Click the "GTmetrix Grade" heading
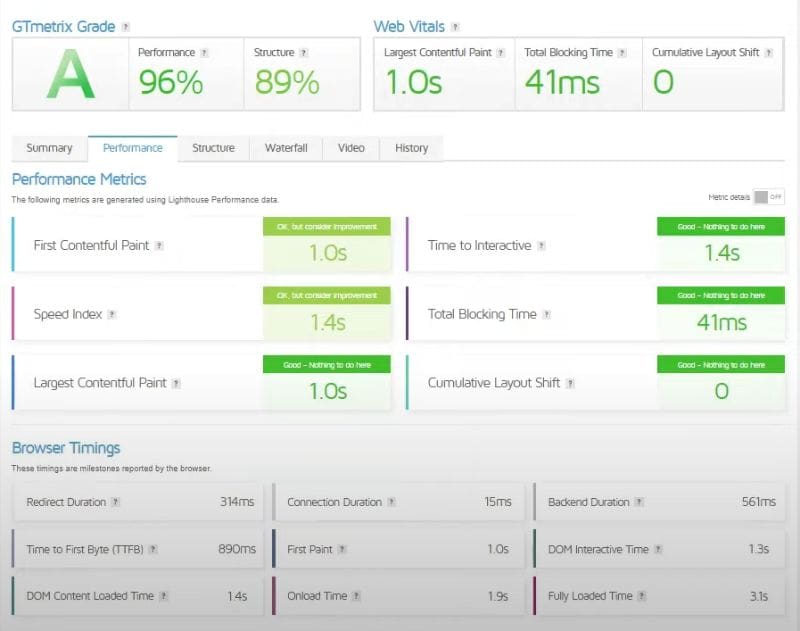Image resolution: width=800 pixels, height=631 pixels. 64,27
